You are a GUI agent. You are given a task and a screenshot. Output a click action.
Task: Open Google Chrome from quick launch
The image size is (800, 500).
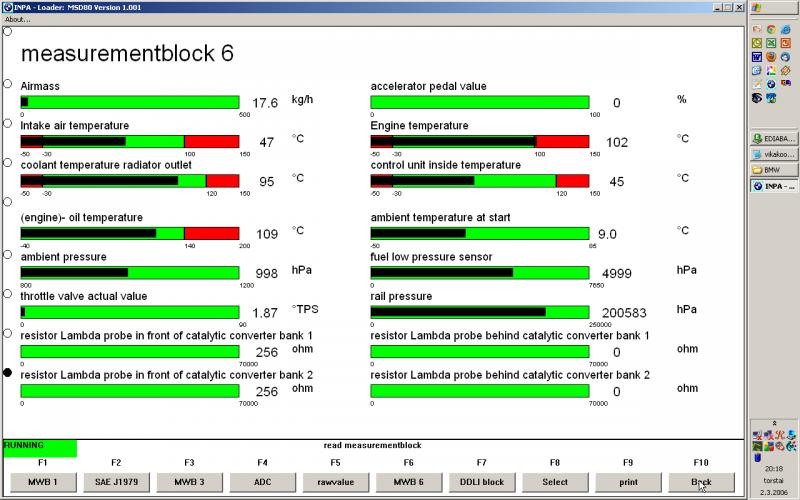[x=772, y=30]
